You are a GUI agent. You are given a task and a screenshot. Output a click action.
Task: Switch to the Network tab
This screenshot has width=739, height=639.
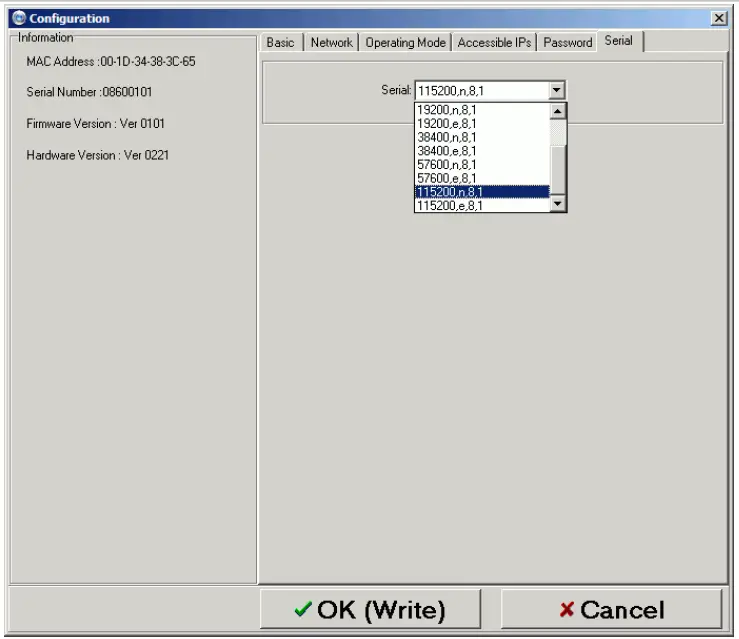(x=331, y=42)
